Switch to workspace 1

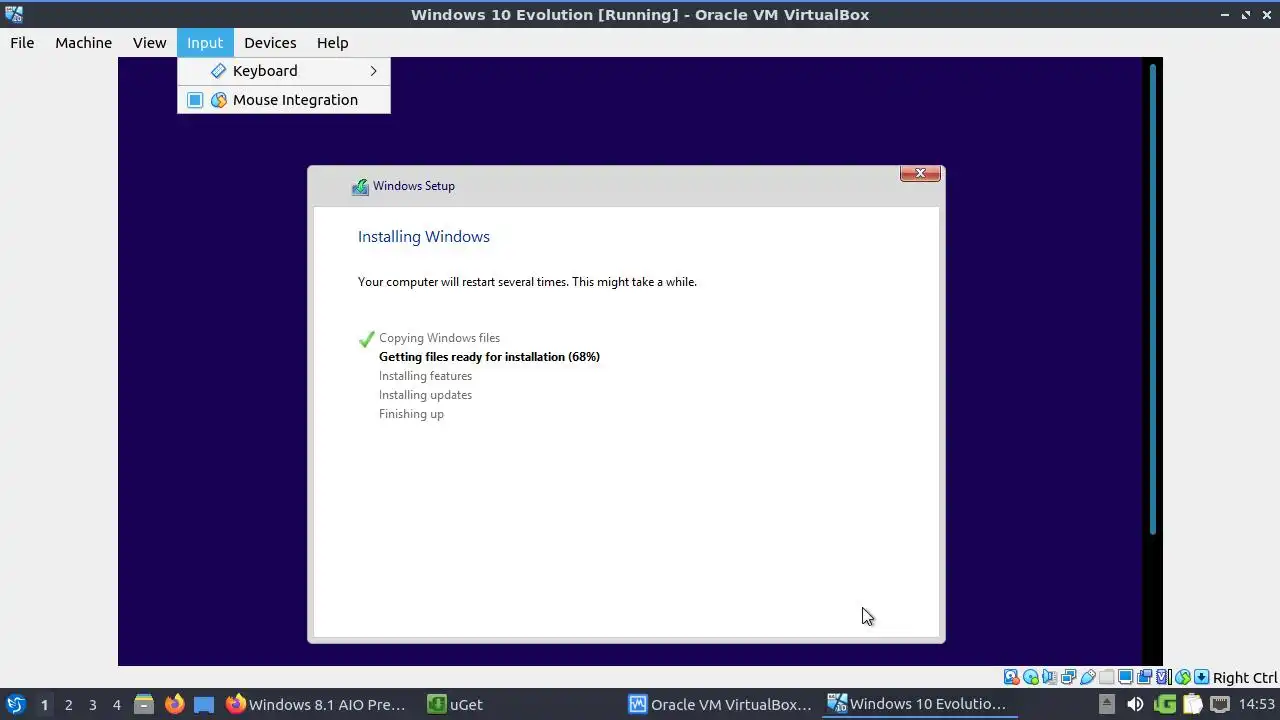[44, 704]
